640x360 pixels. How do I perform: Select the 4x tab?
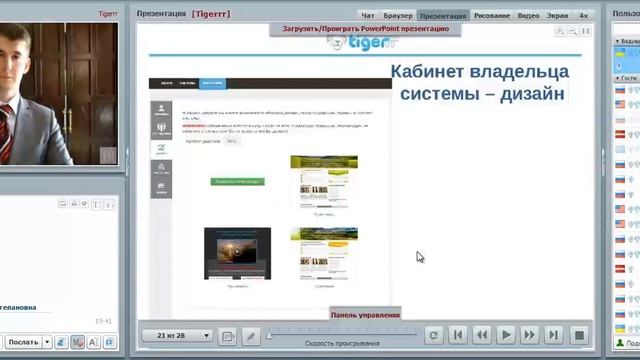584,16
